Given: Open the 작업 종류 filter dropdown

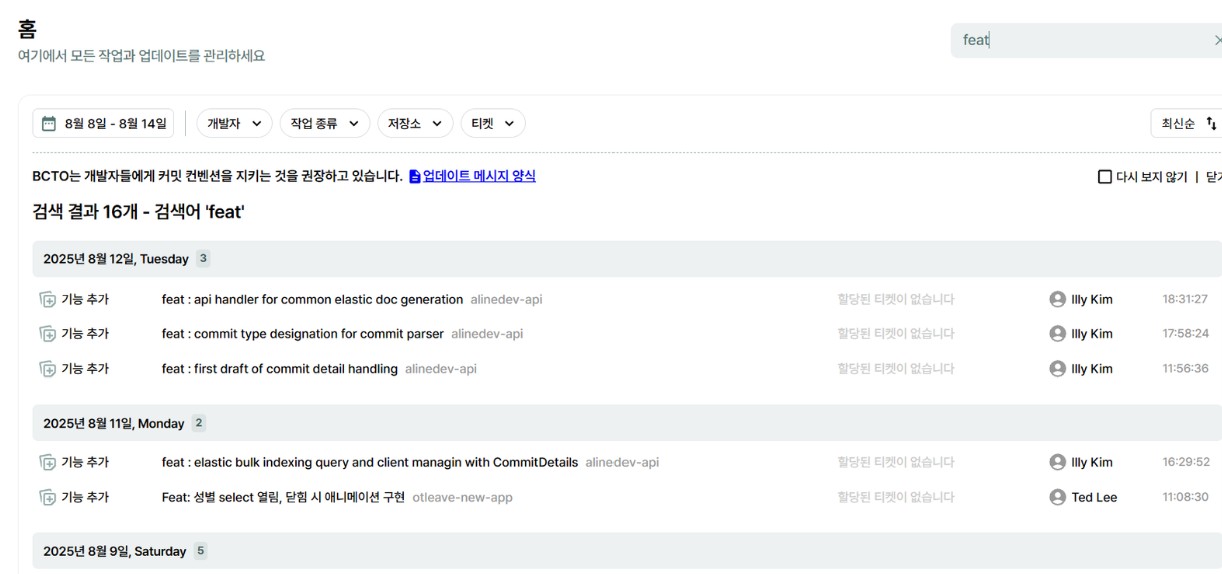Looking at the screenshot, I should (x=324, y=124).
